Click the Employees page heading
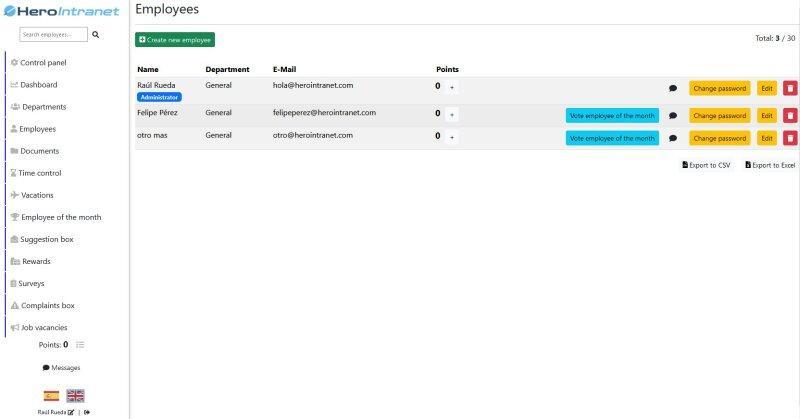This screenshot has height=419, width=800. click(167, 9)
